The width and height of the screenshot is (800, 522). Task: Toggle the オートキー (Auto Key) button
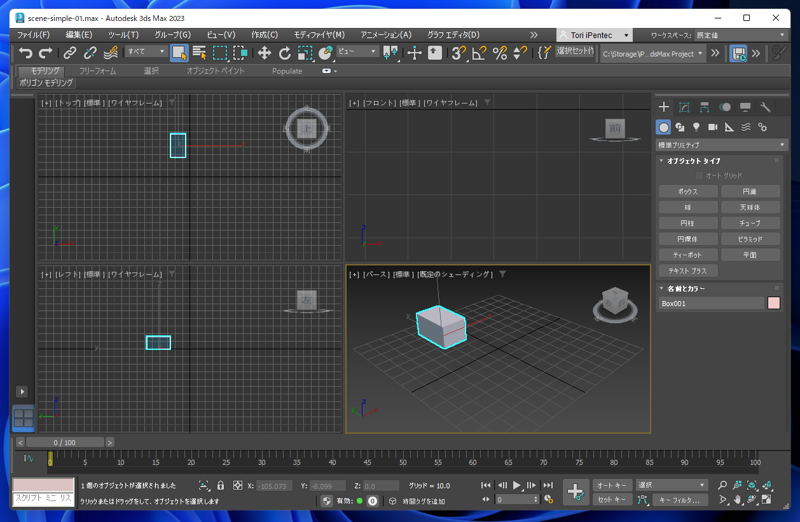click(611, 485)
